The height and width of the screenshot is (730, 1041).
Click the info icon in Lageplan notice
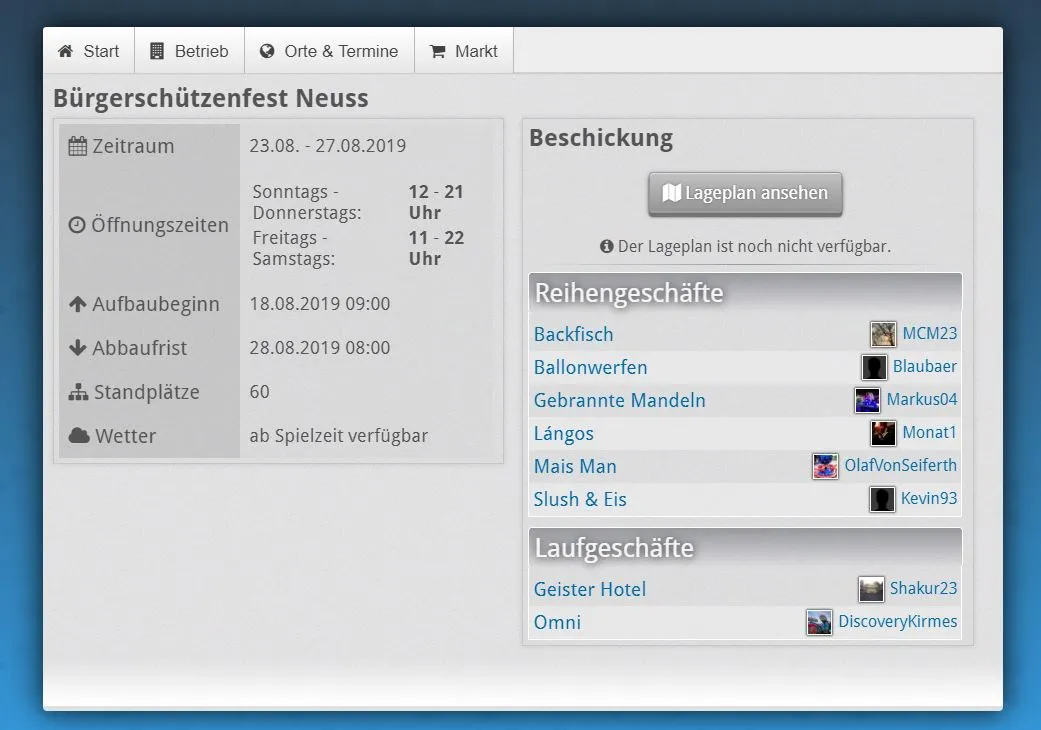[606, 246]
